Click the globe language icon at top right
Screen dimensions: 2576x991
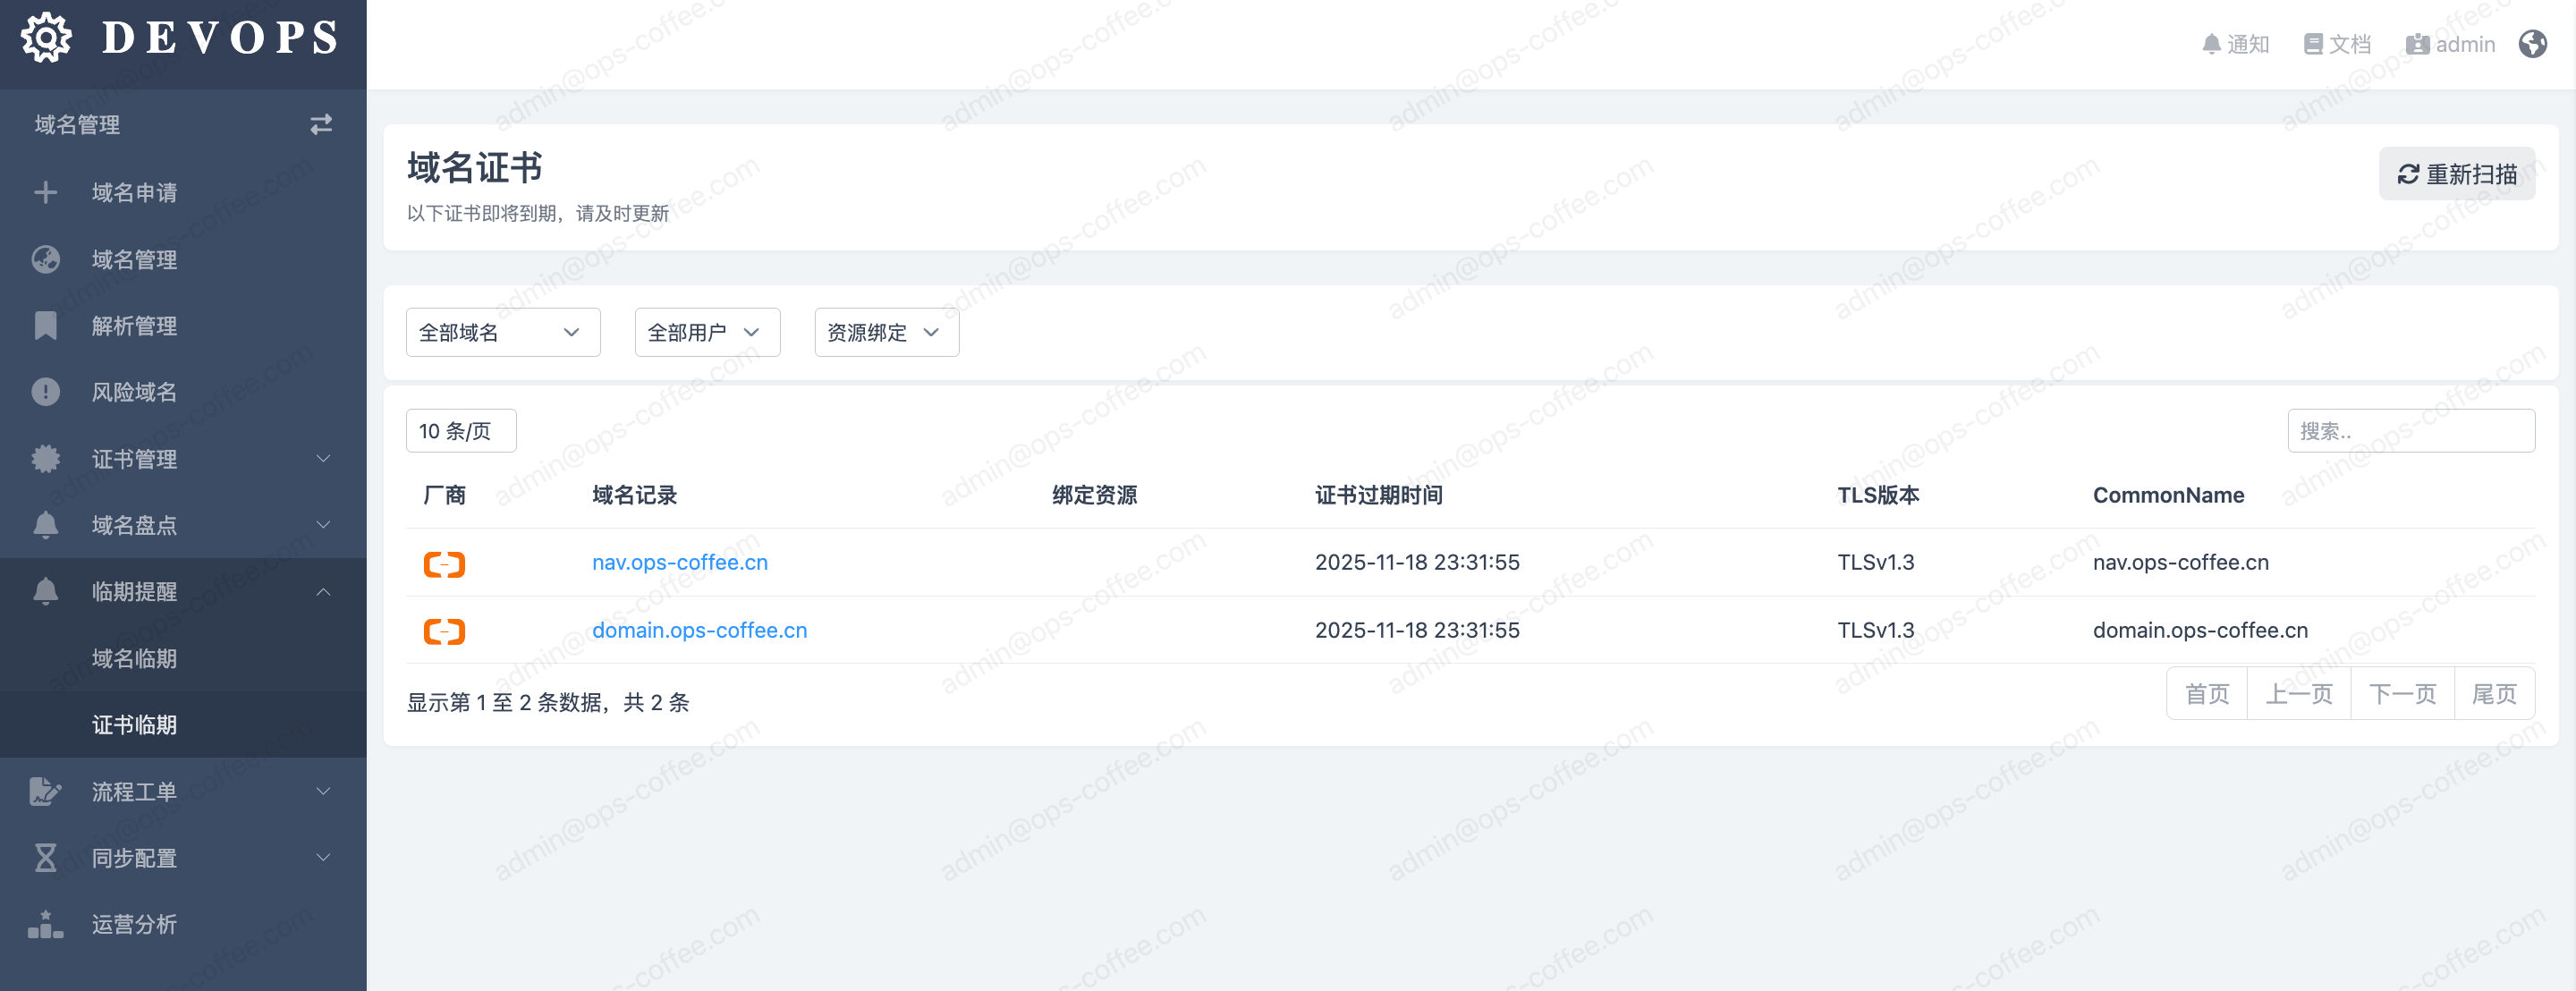(2532, 44)
